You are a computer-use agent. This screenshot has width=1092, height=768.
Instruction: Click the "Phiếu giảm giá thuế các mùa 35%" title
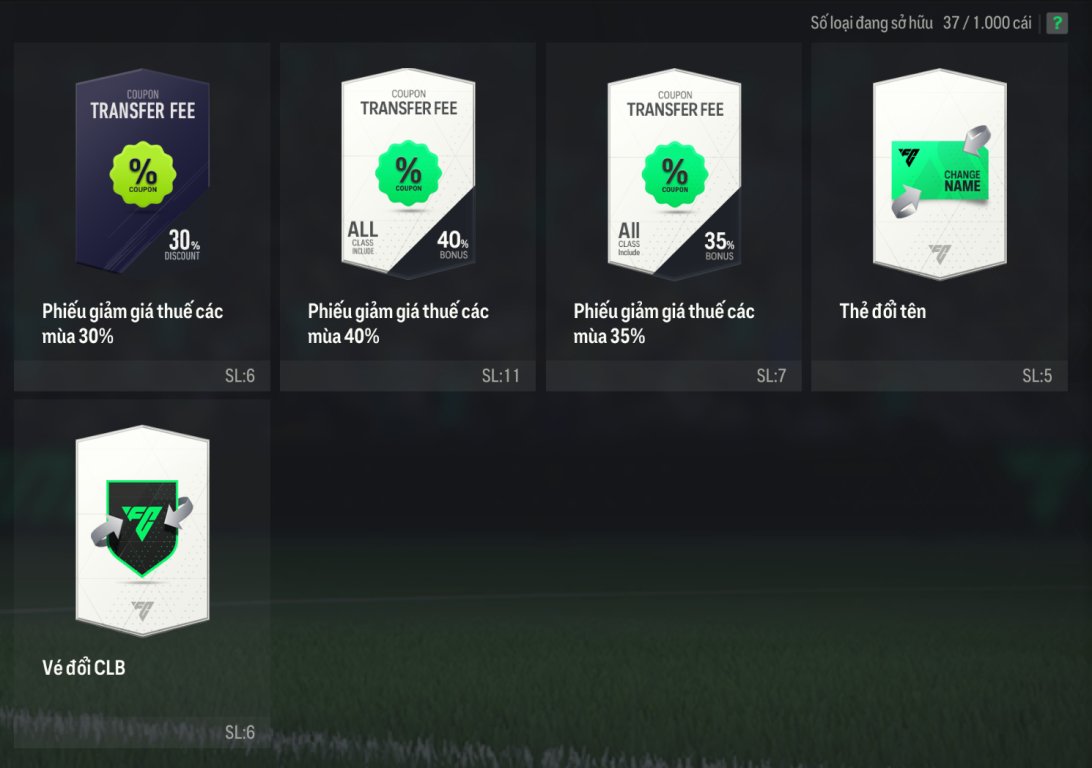click(x=664, y=324)
